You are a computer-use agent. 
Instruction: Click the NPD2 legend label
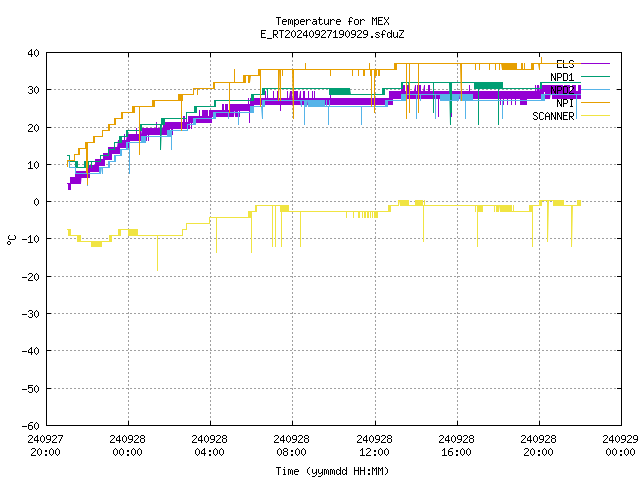pyautogui.click(x=562, y=90)
